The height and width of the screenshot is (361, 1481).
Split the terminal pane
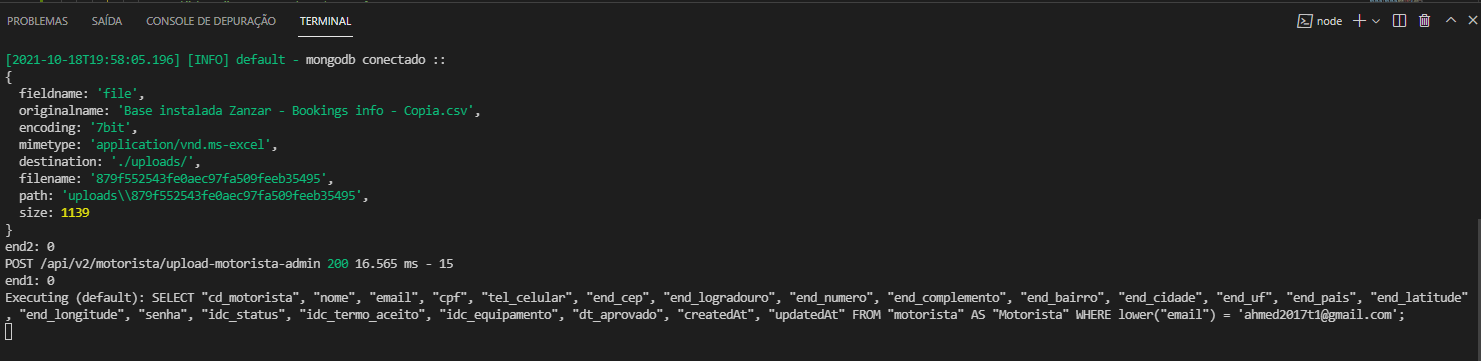click(x=1399, y=20)
